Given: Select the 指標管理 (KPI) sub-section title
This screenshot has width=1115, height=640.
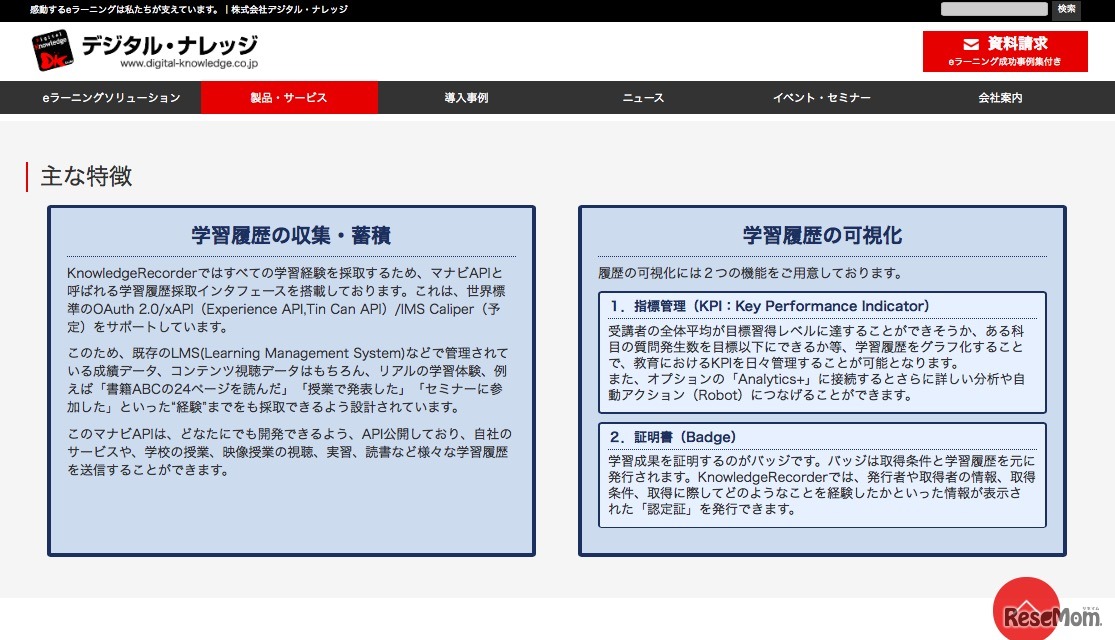Looking at the screenshot, I should tap(769, 306).
